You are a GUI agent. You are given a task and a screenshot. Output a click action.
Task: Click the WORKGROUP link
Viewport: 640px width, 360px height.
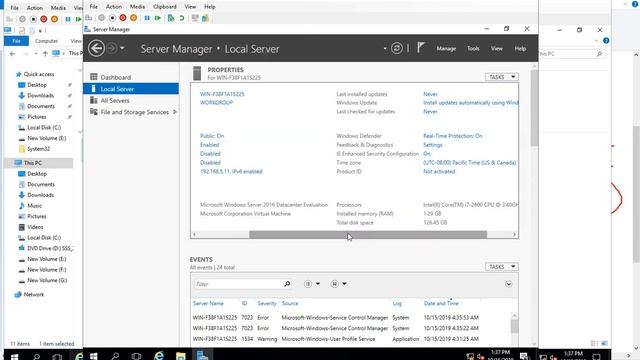pos(216,102)
